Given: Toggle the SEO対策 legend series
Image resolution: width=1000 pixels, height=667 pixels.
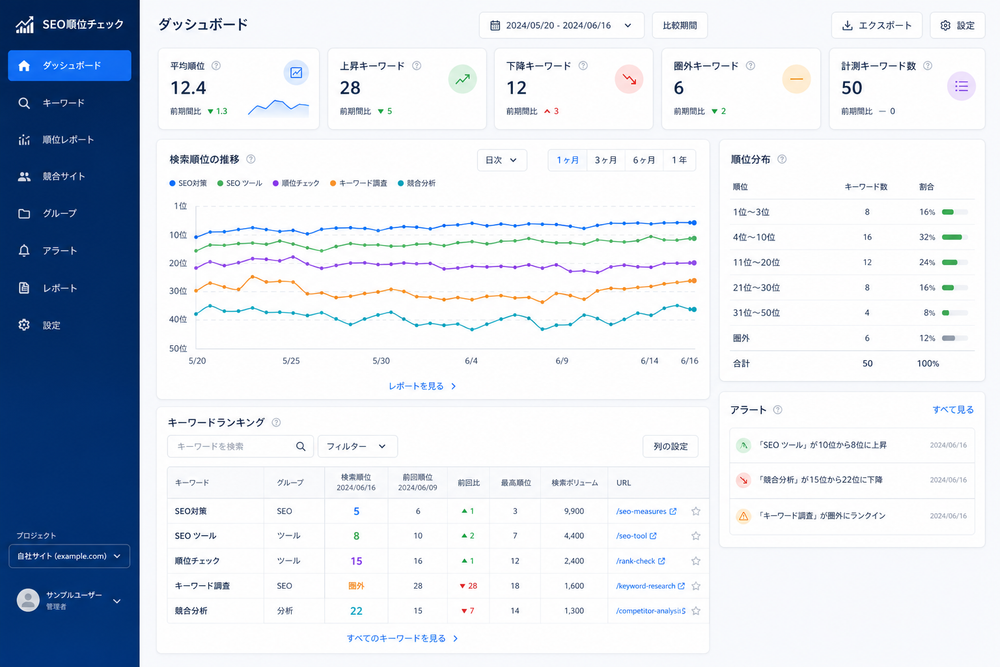Looking at the screenshot, I should tap(188, 184).
